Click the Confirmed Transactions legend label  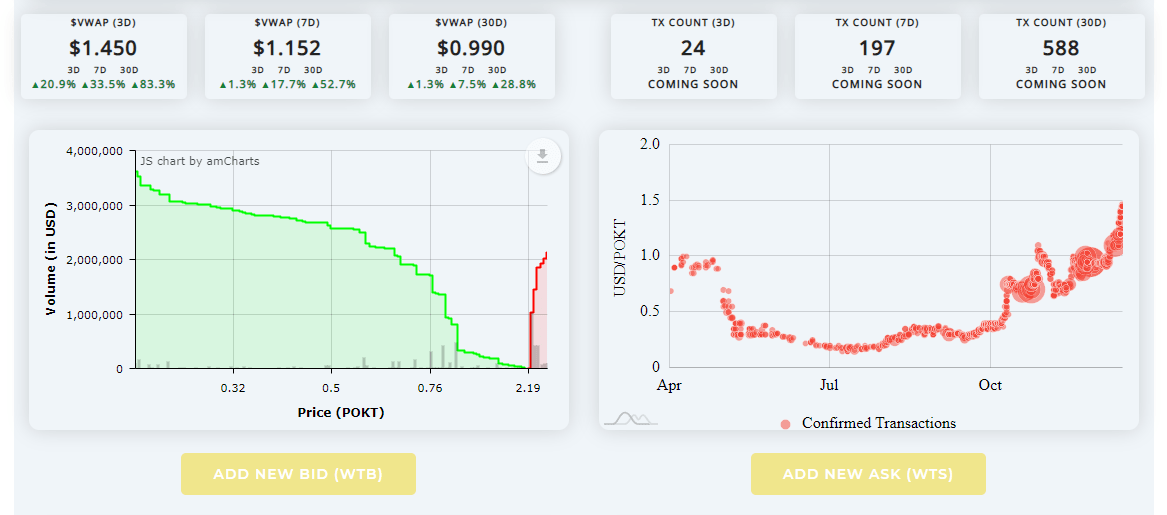(x=879, y=423)
